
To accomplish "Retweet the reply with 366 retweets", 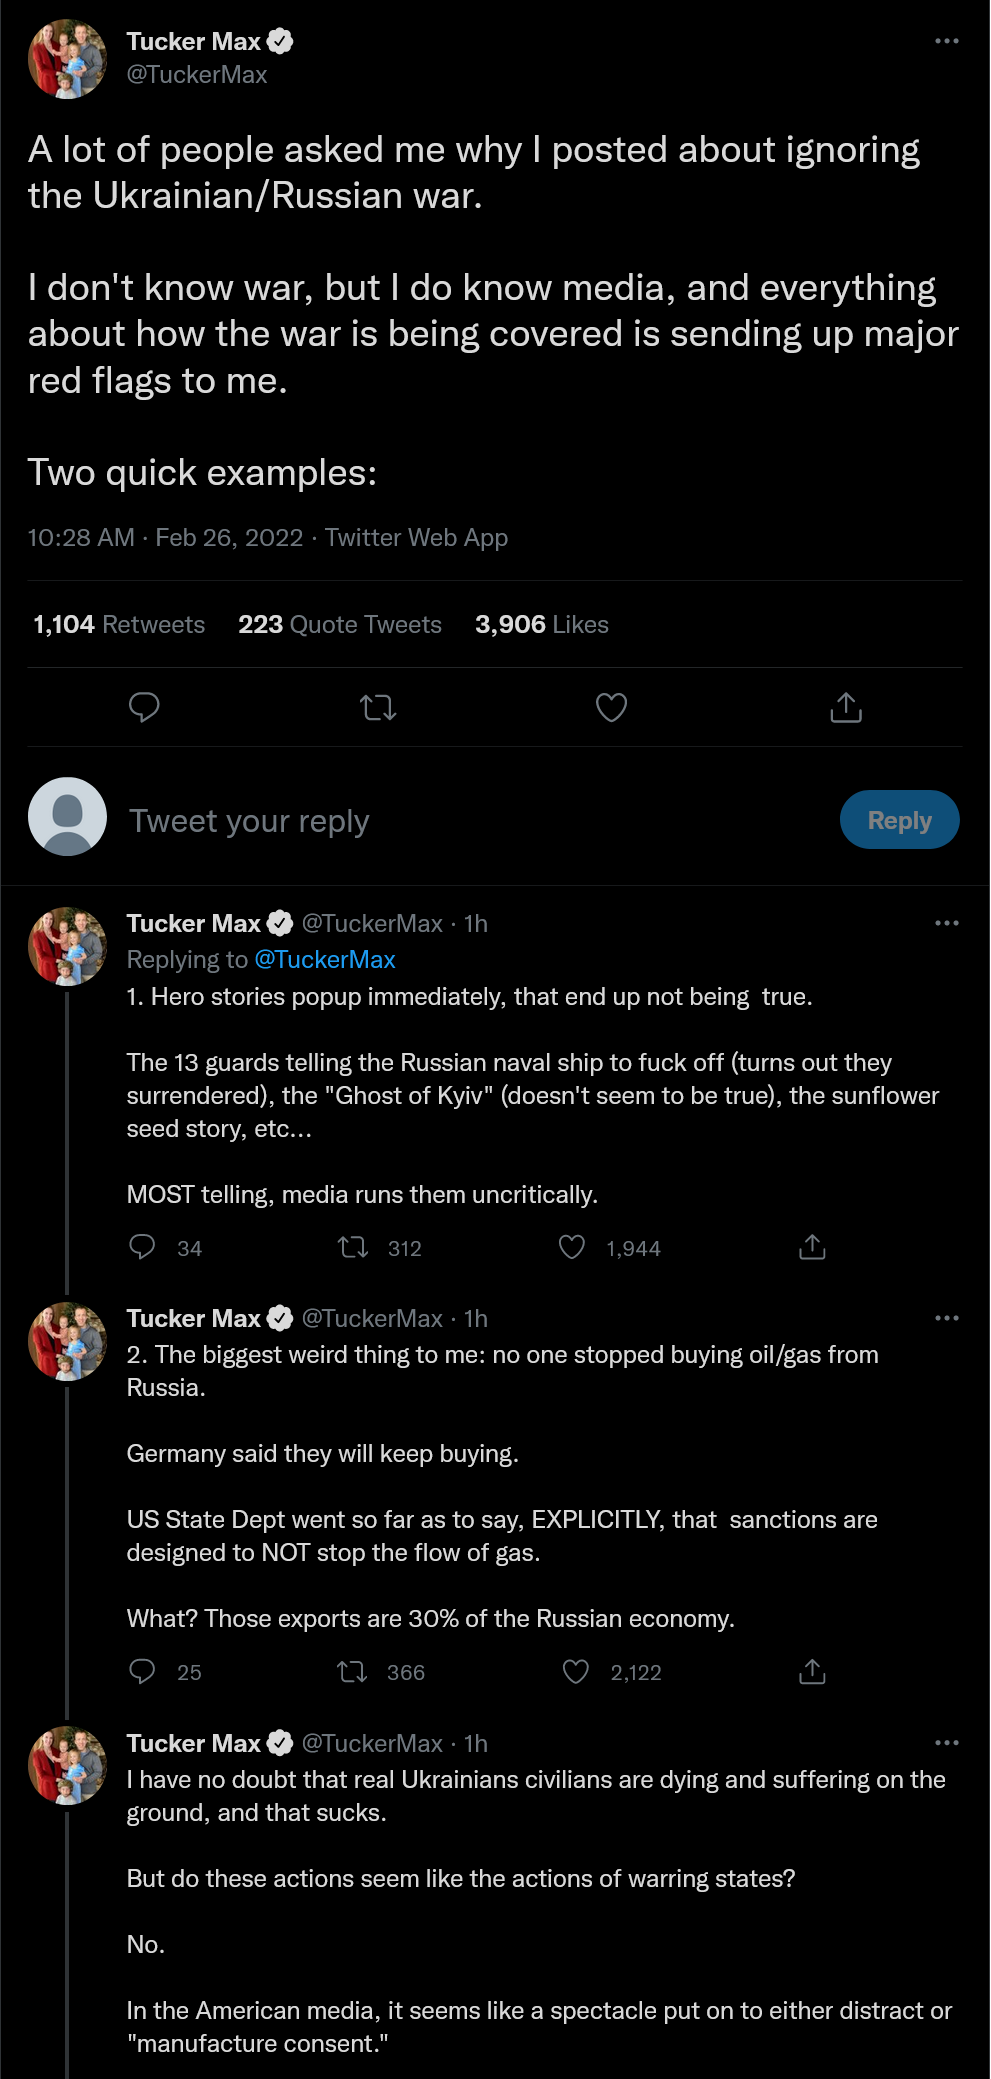I will click(x=352, y=1671).
